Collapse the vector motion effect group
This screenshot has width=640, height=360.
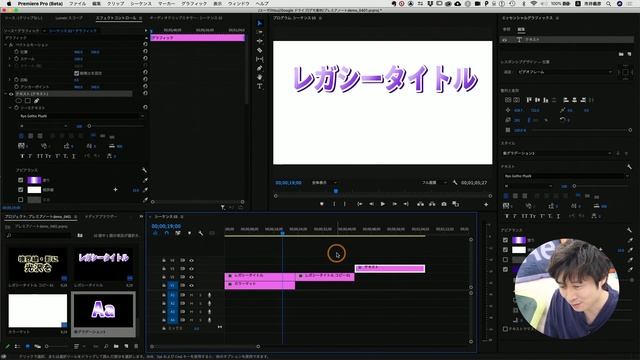[x=6, y=45]
